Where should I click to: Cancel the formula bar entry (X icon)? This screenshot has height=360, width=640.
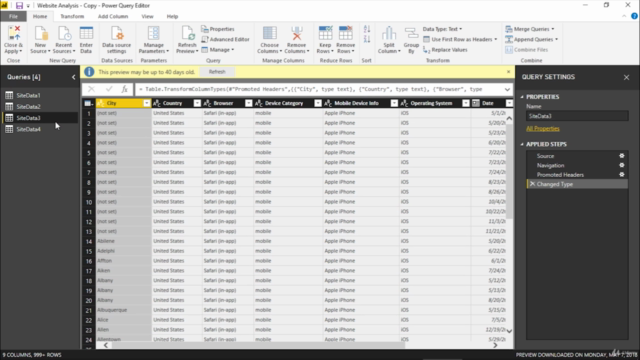91,89
